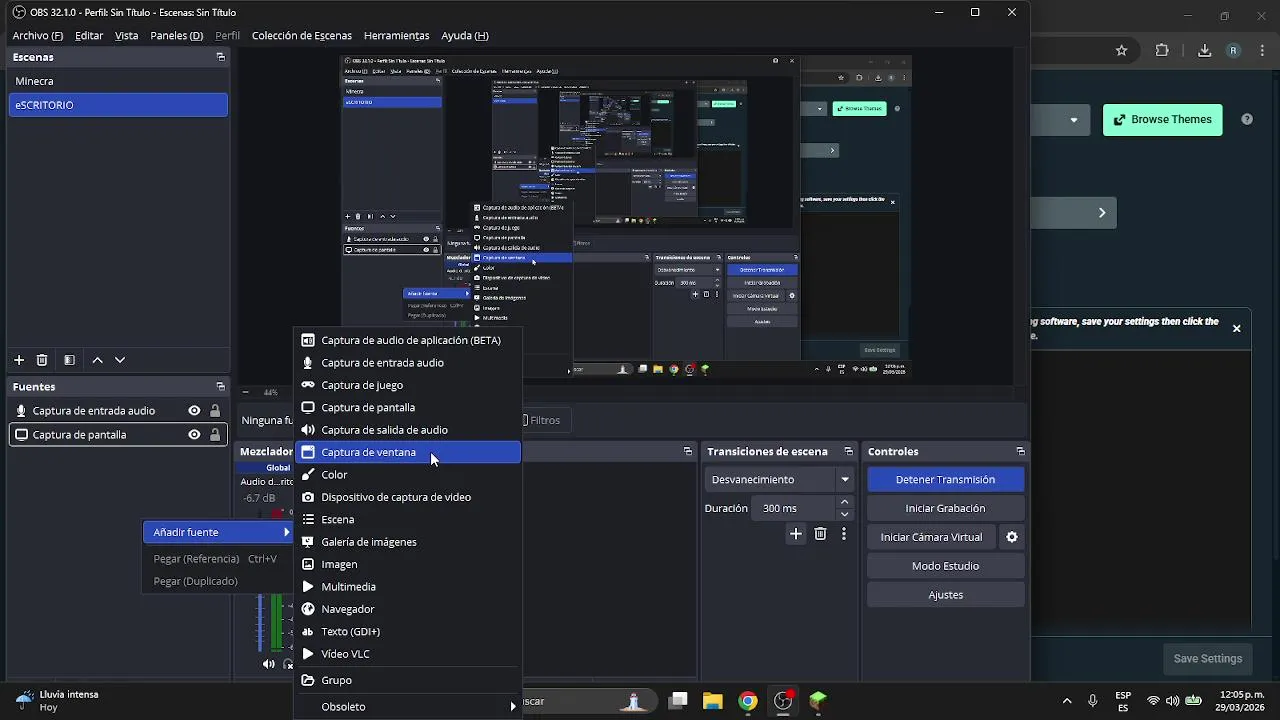
Task: Open virtual camera settings gear icon
Action: [1012, 537]
